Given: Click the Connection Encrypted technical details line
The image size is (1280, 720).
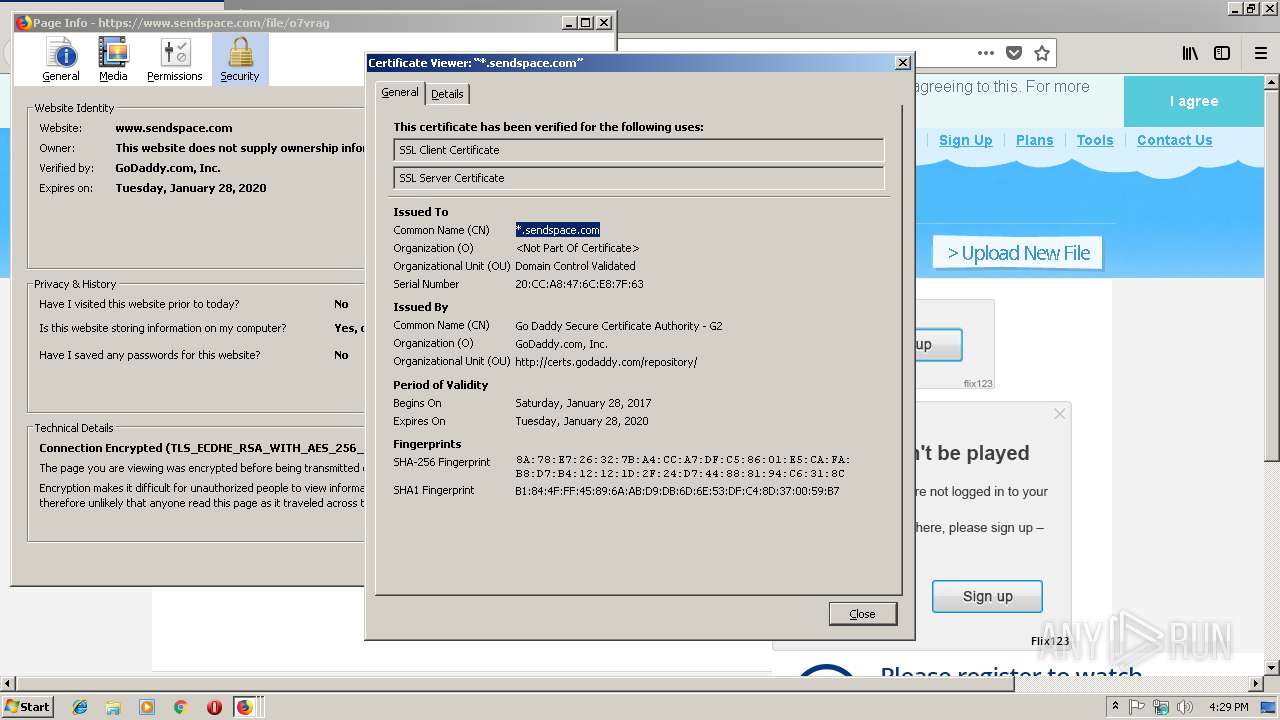Looking at the screenshot, I should point(200,448).
